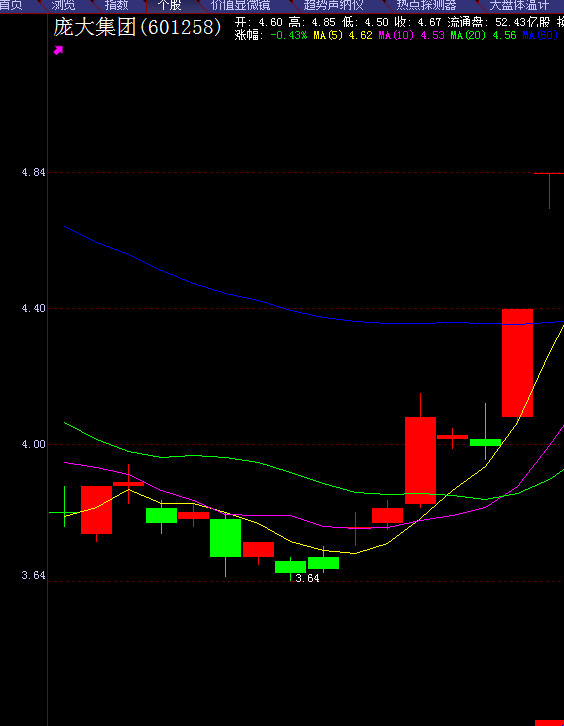Viewport: 564px width, 726px height.
Task: Select the blue MA(60) indicator label
Action: pyautogui.click(x=540, y=35)
